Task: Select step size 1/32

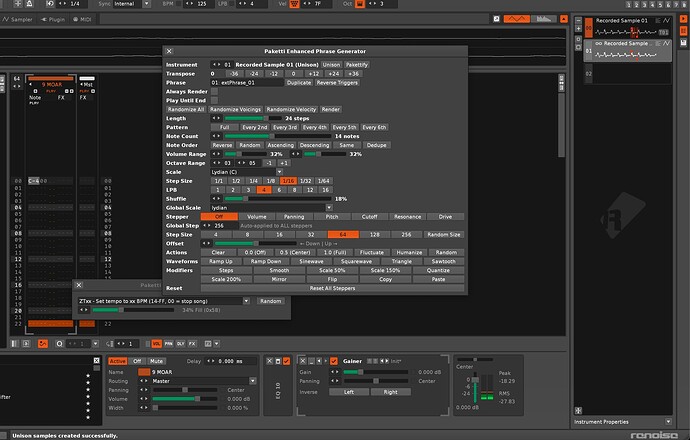Action: (x=305, y=181)
